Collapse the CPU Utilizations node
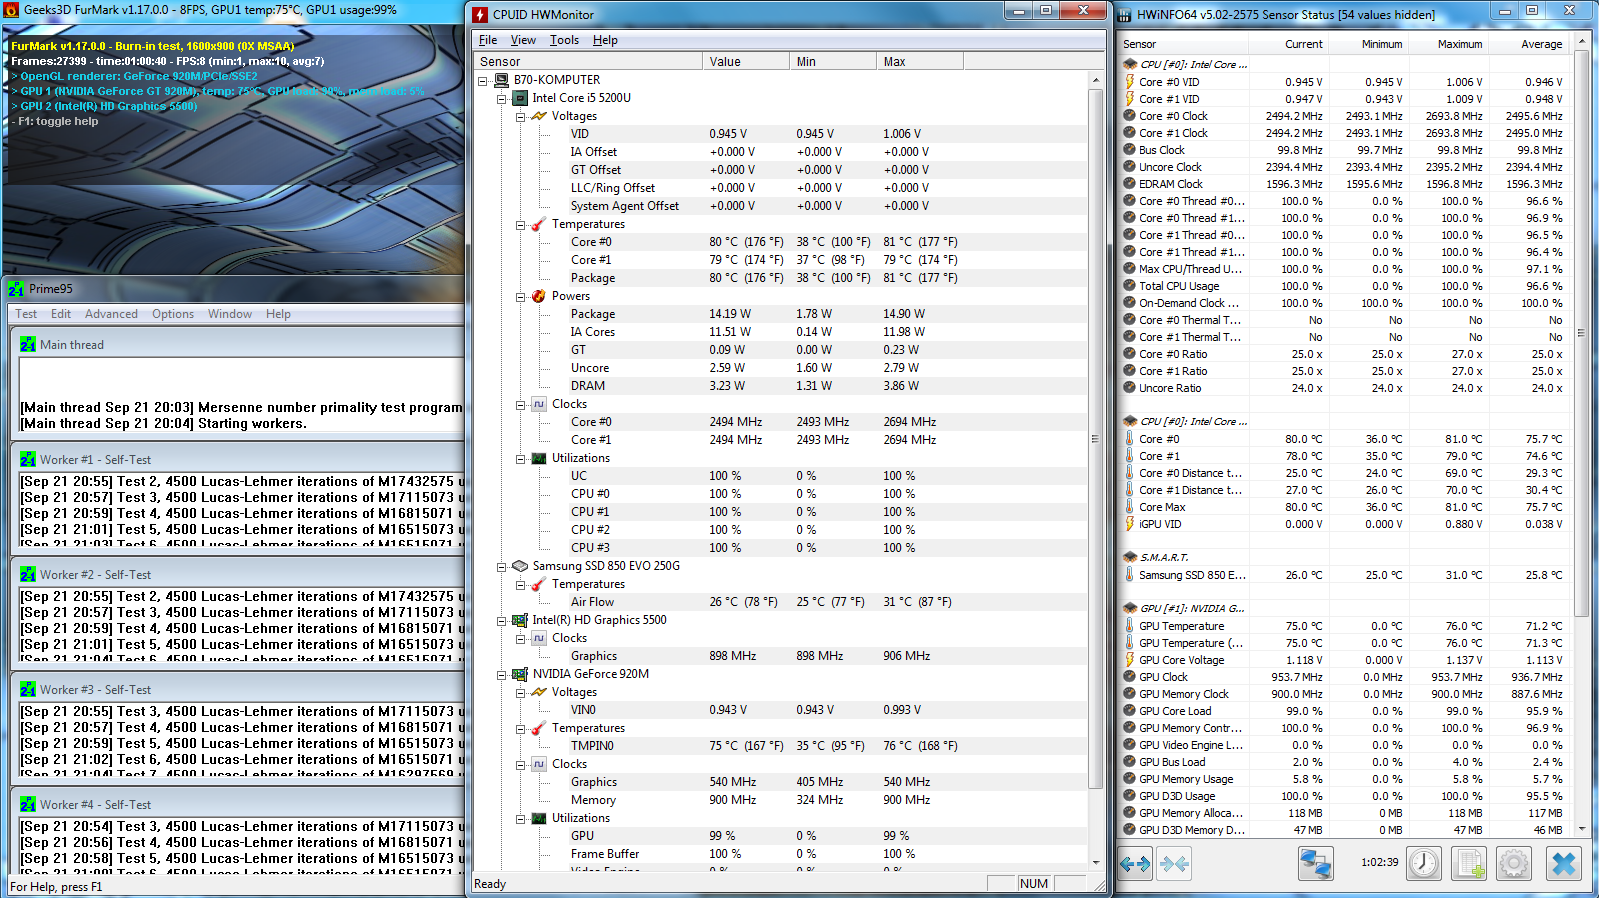The width and height of the screenshot is (1599, 898). pos(521,458)
